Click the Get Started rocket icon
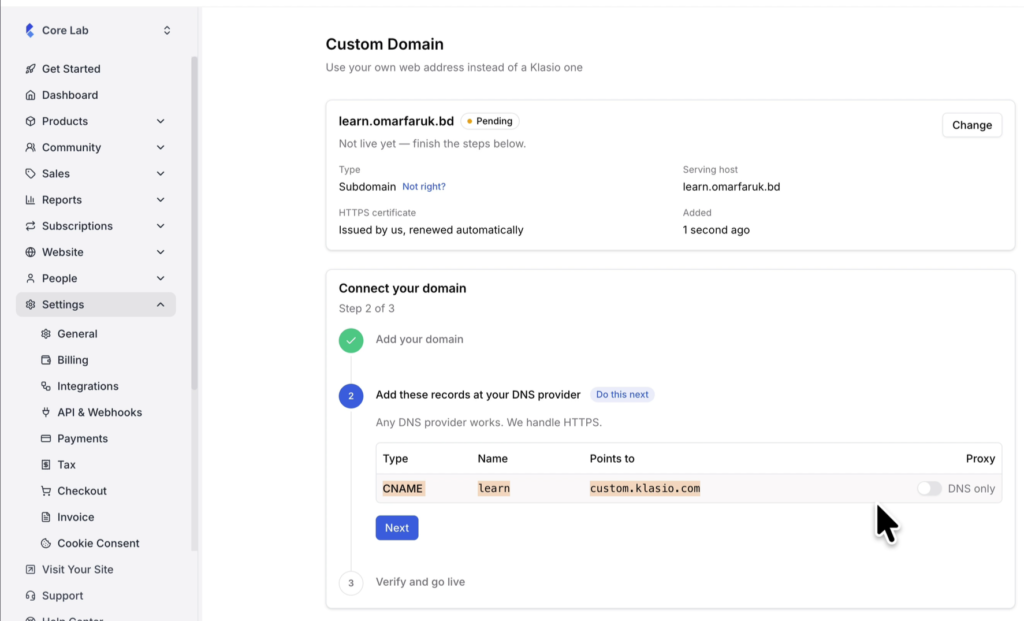This screenshot has width=1024, height=621. pyautogui.click(x=30, y=69)
